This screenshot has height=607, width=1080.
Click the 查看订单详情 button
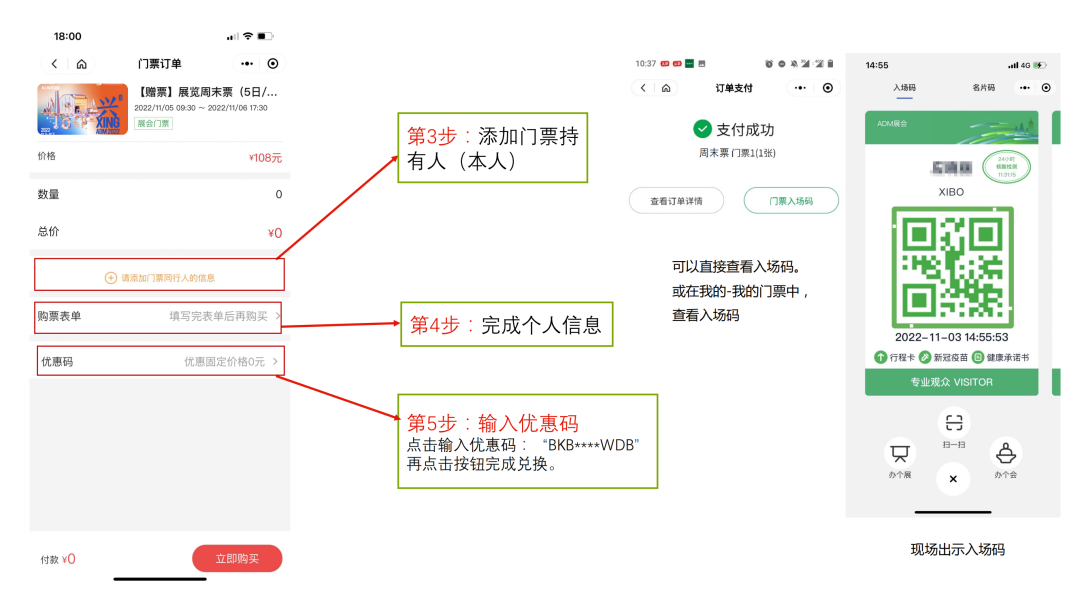(x=676, y=200)
